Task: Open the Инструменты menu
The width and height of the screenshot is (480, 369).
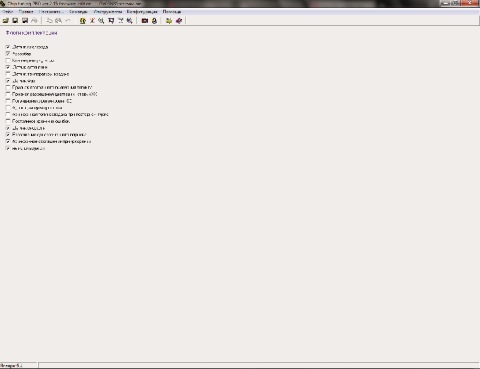Action: [108, 12]
